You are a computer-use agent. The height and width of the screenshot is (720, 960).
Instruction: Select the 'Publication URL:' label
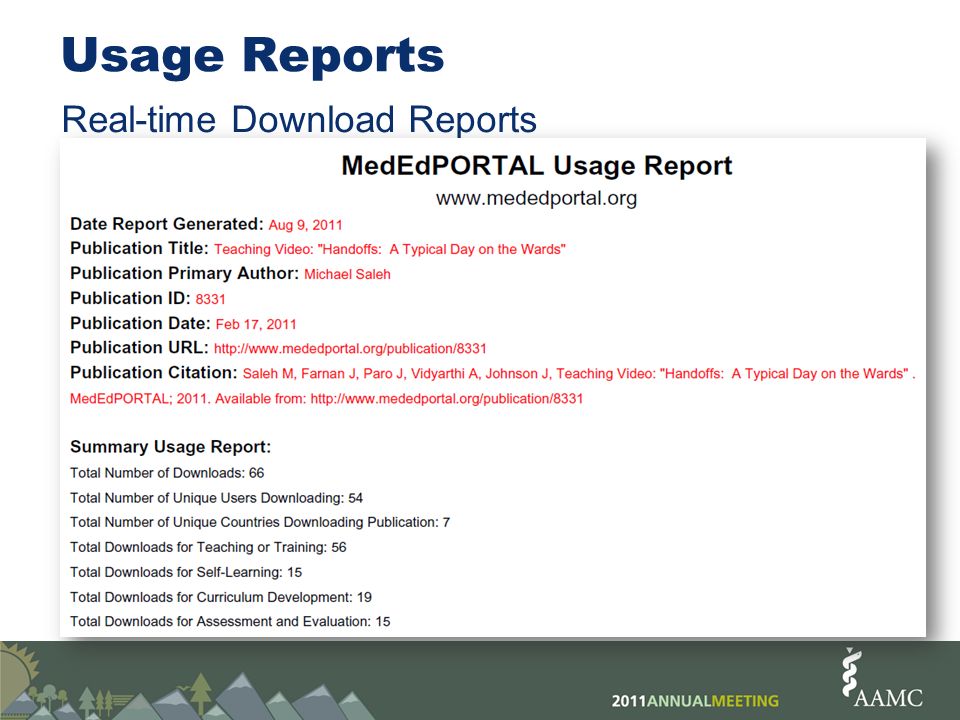140,348
